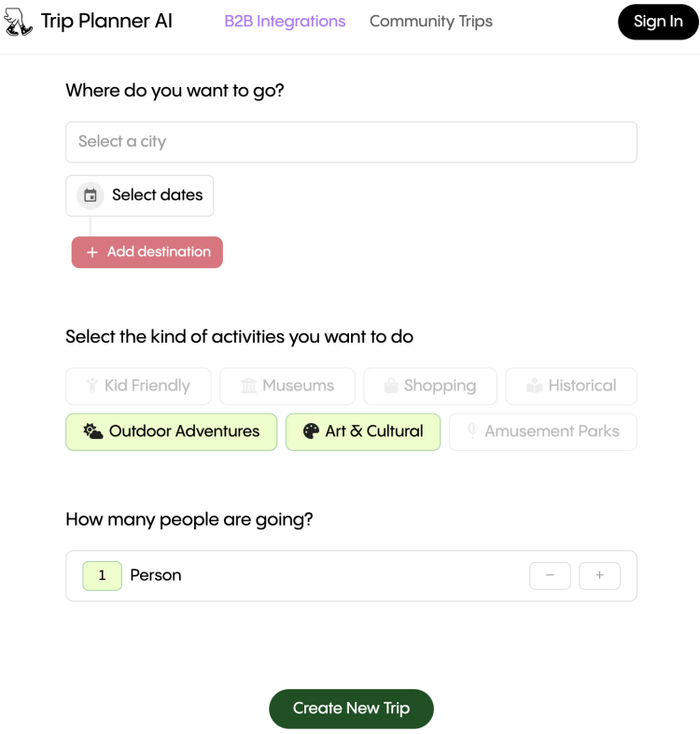Image resolution: width=700 pixels, height=734 pixels.
Task: Click the Museums building icon
Action: click(249, 386)
